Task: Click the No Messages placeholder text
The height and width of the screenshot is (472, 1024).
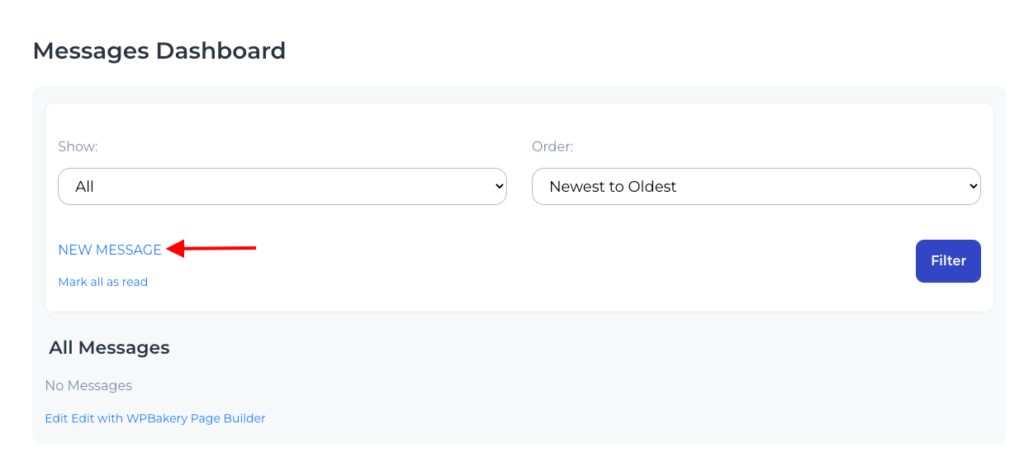Action: point(88,385)
